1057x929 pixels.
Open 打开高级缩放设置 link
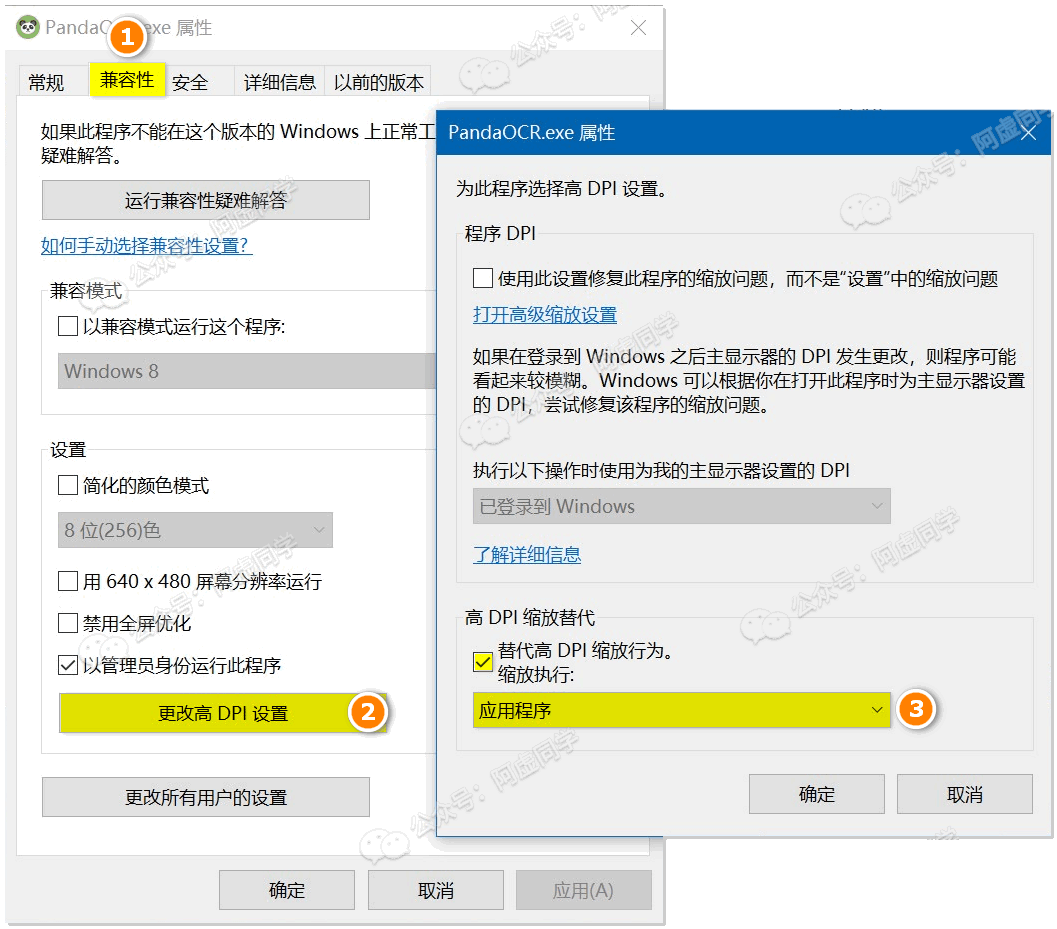coord(545,315)
